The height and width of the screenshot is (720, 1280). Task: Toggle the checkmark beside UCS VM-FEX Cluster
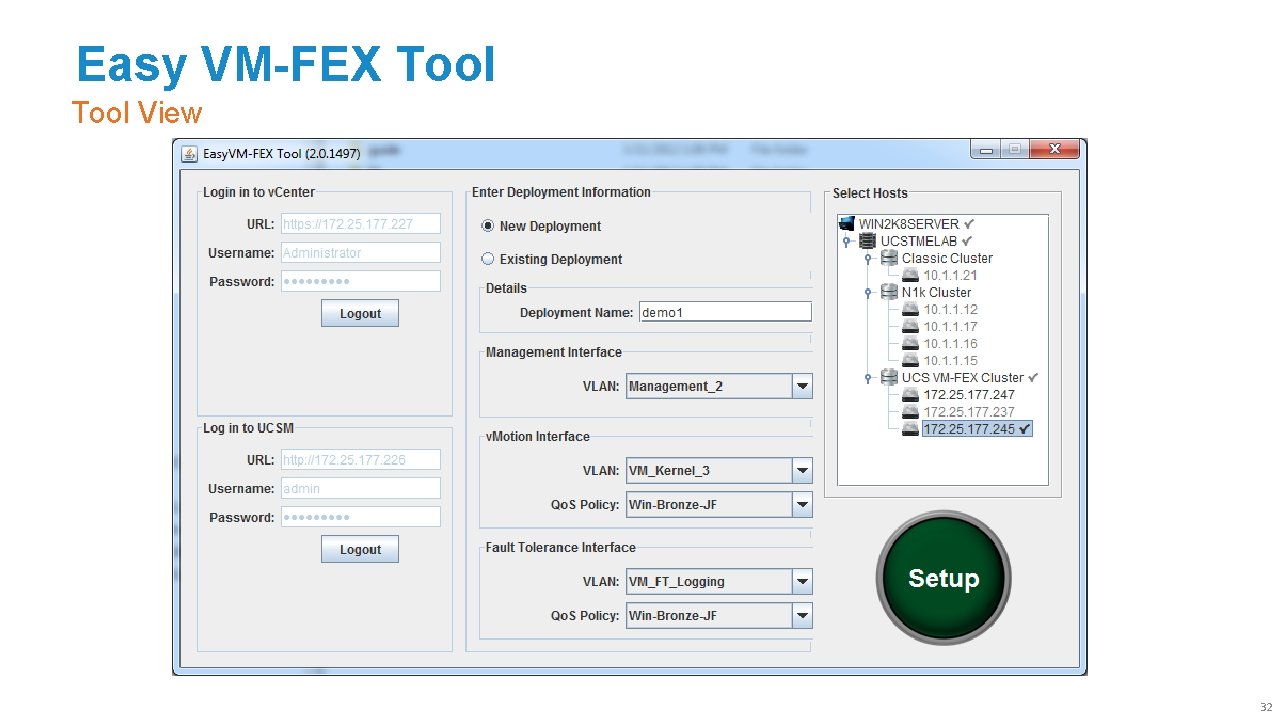point(1033,377)
